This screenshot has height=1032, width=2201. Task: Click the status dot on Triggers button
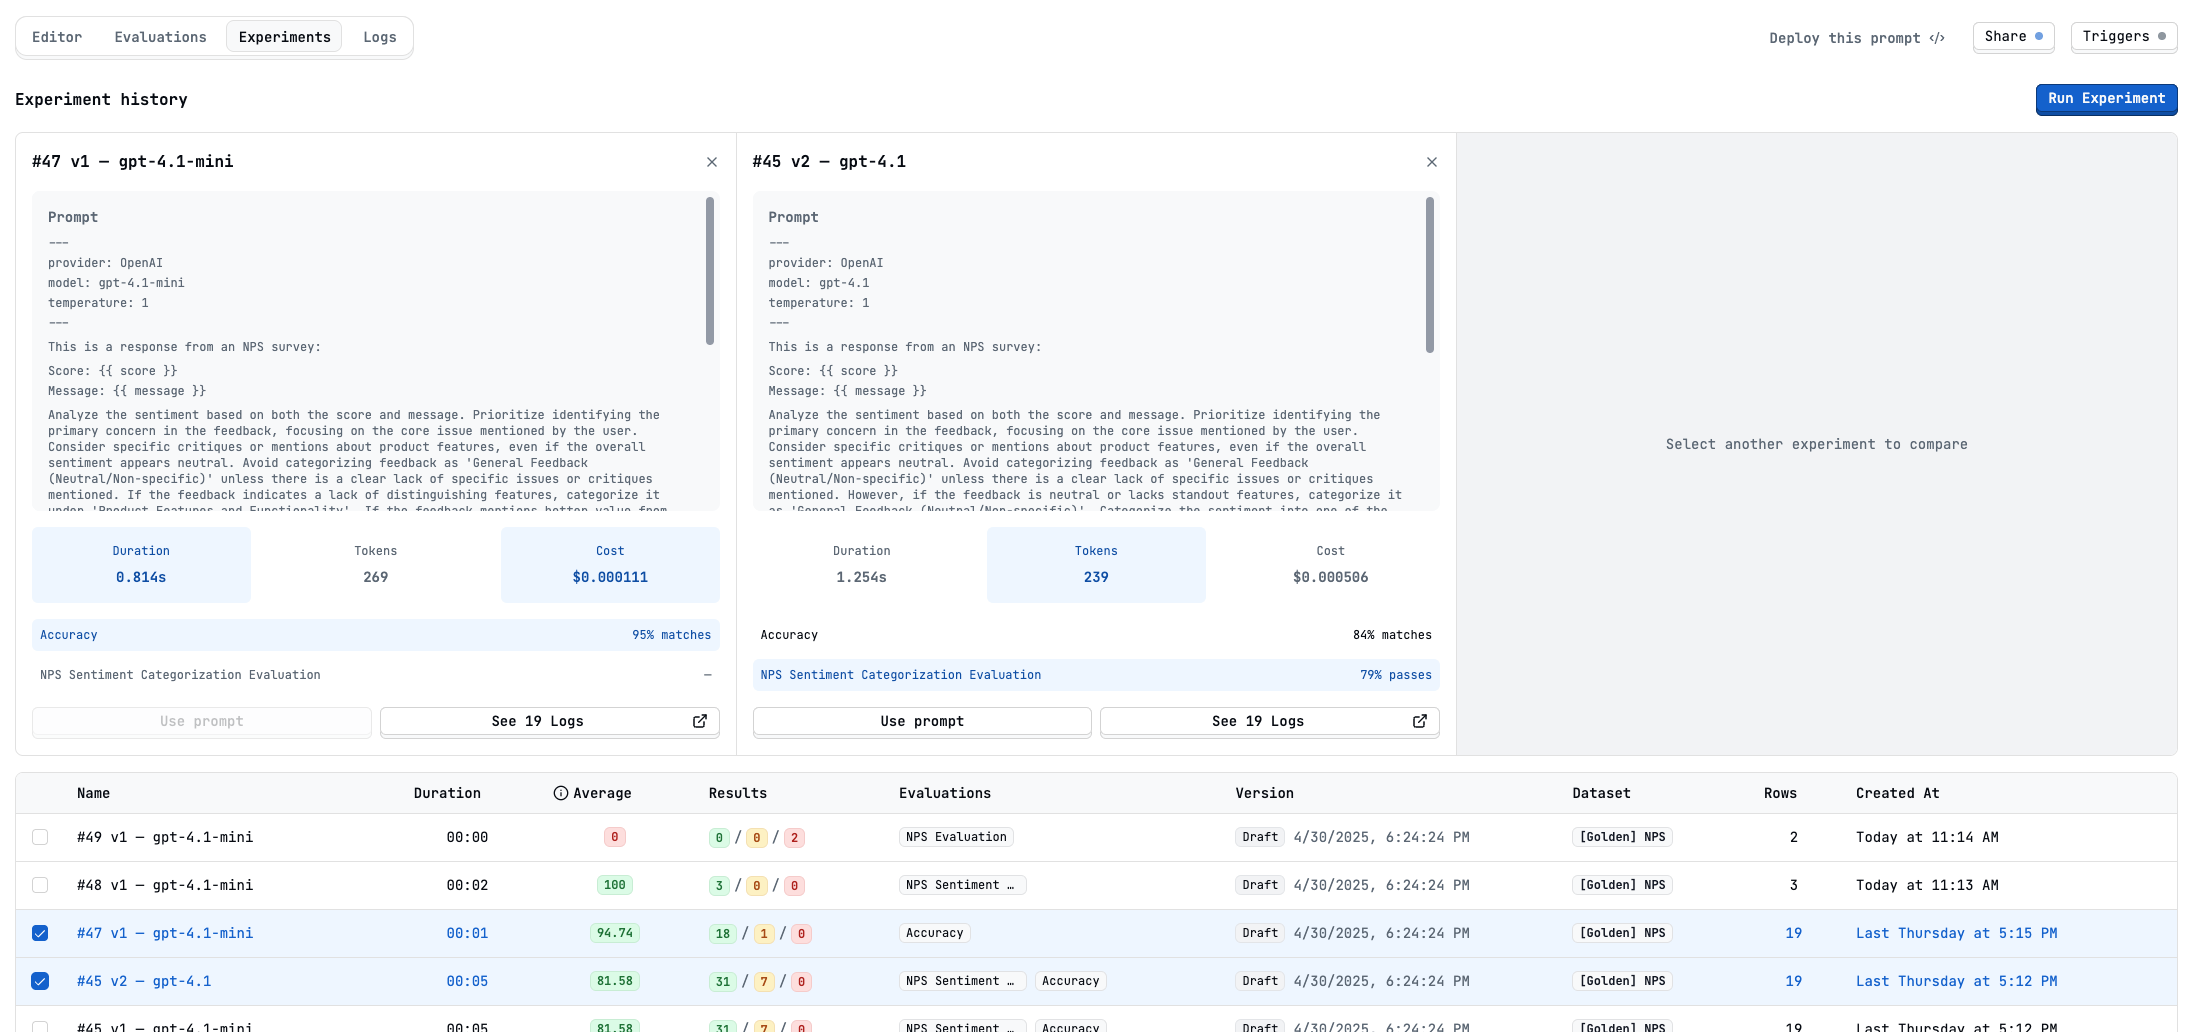click(x=2160, y=35)
